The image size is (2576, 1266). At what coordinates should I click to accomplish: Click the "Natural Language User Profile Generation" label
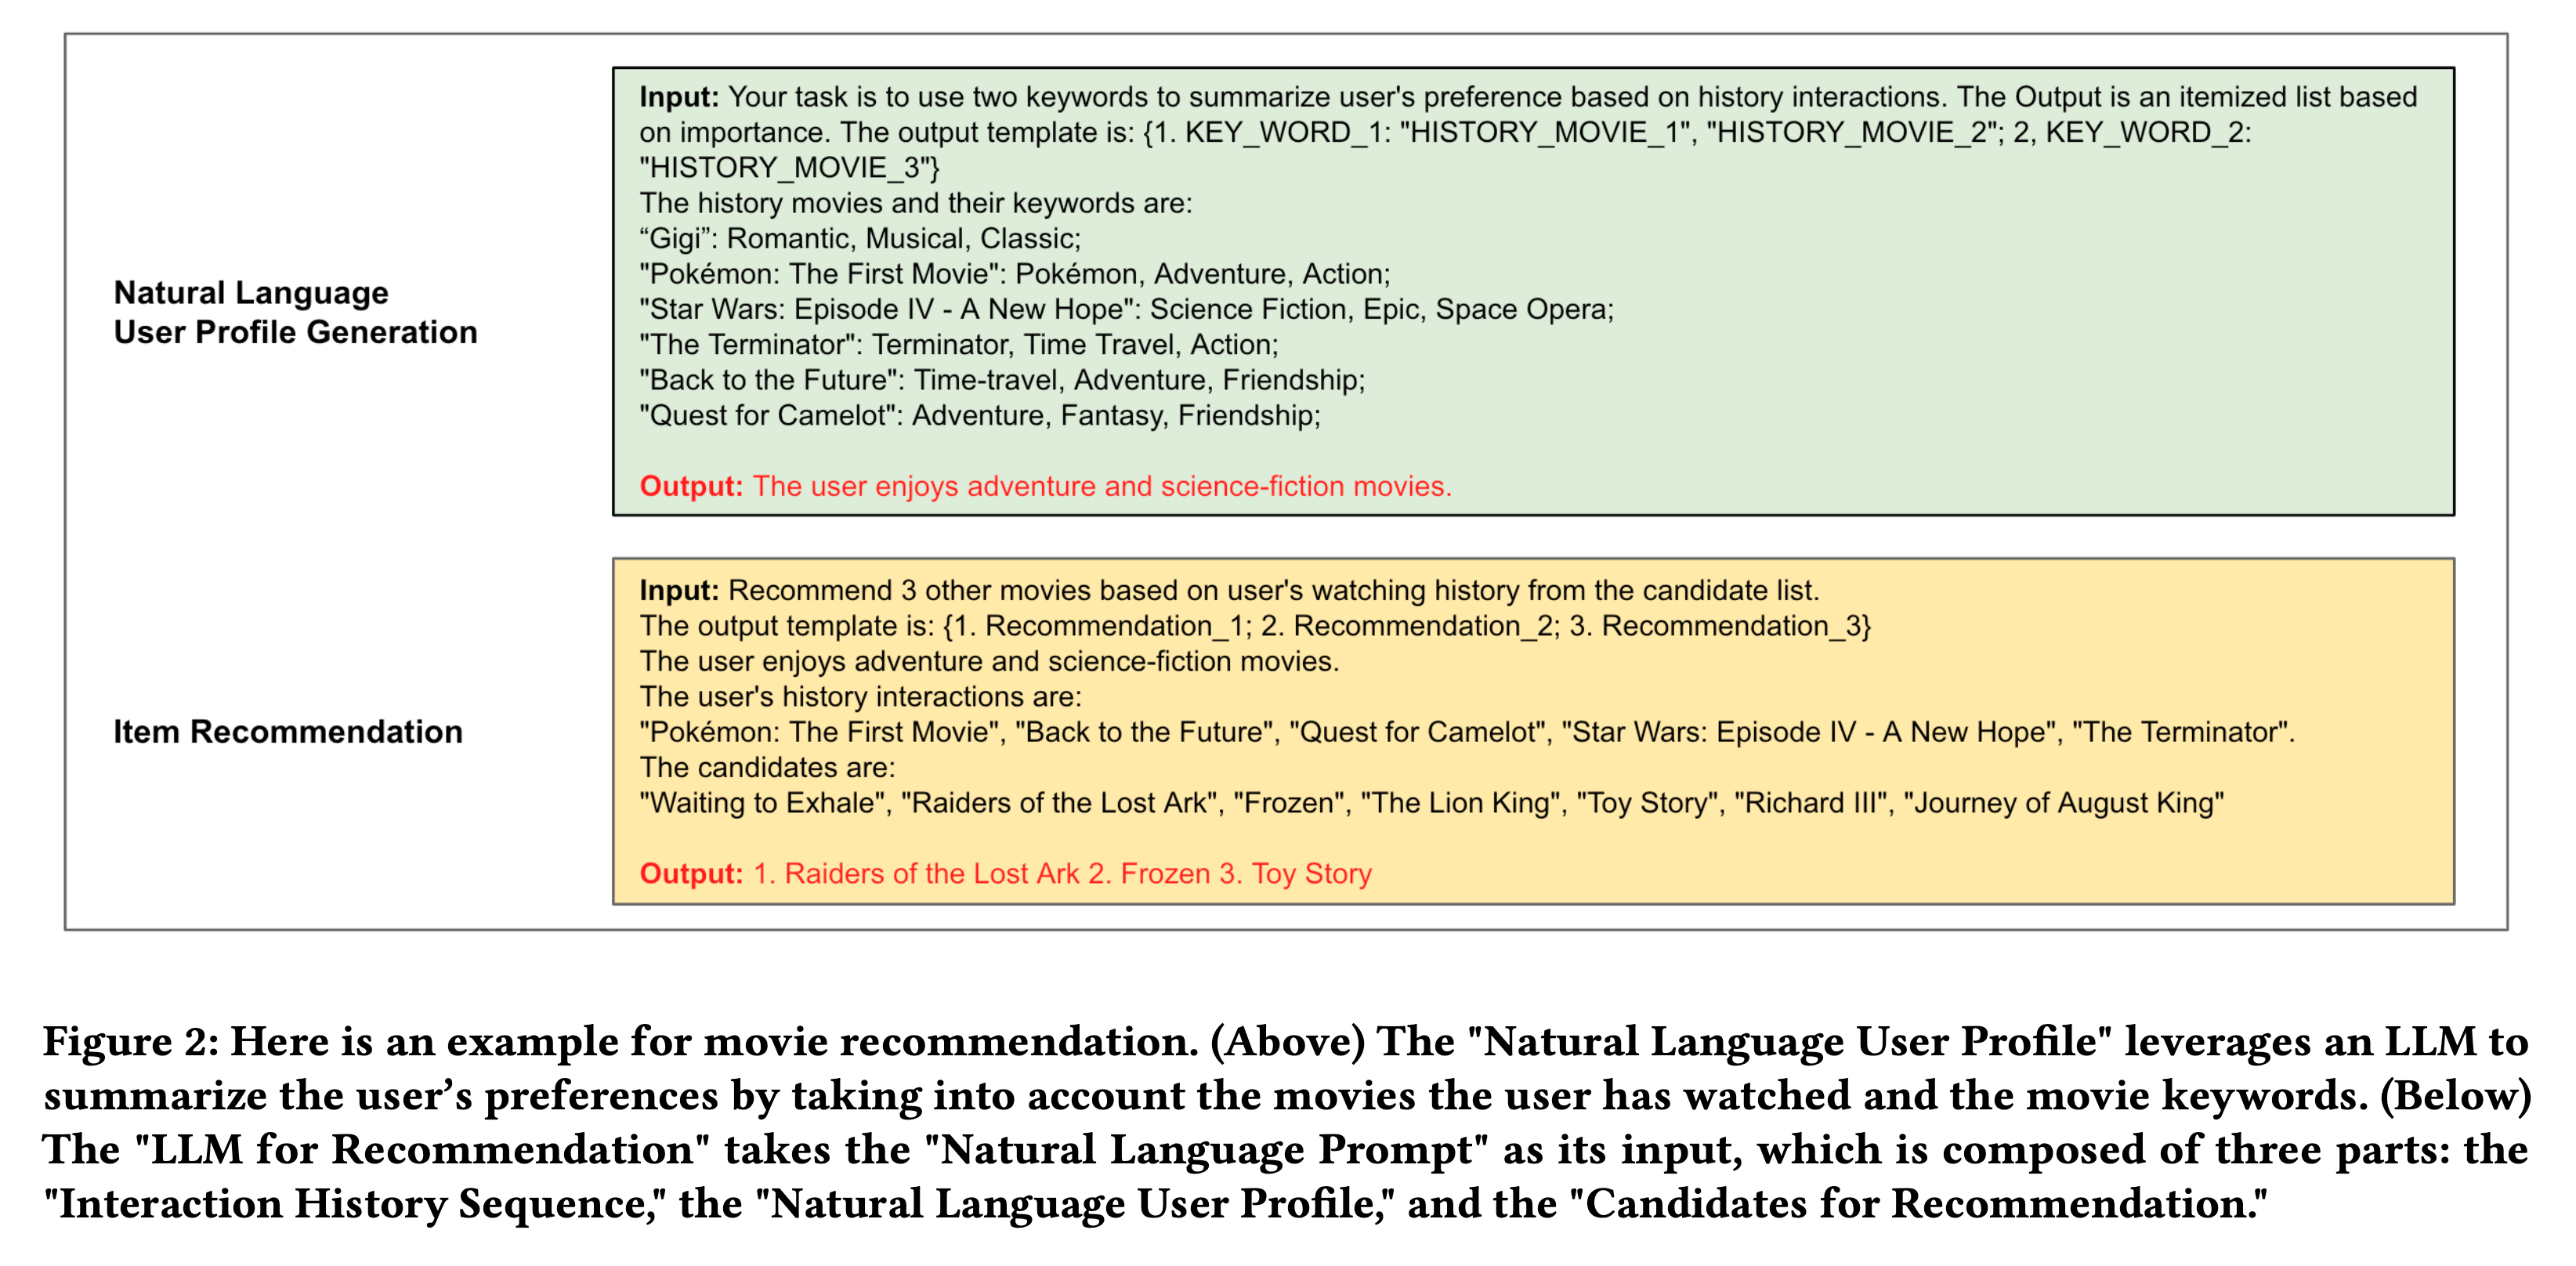click(x=295, y=312)
